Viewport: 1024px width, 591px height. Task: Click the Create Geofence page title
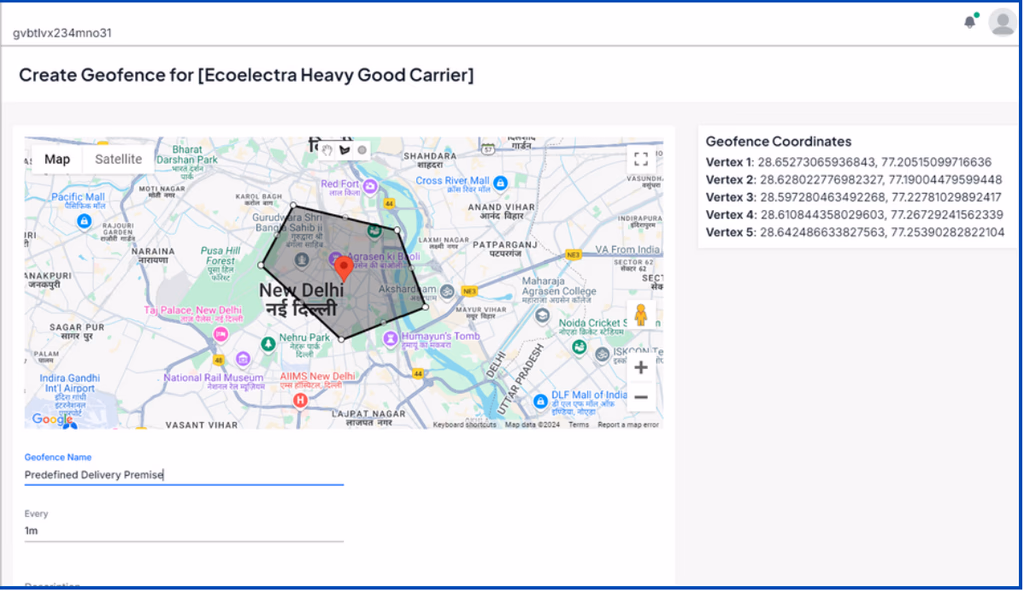point(246,75)
